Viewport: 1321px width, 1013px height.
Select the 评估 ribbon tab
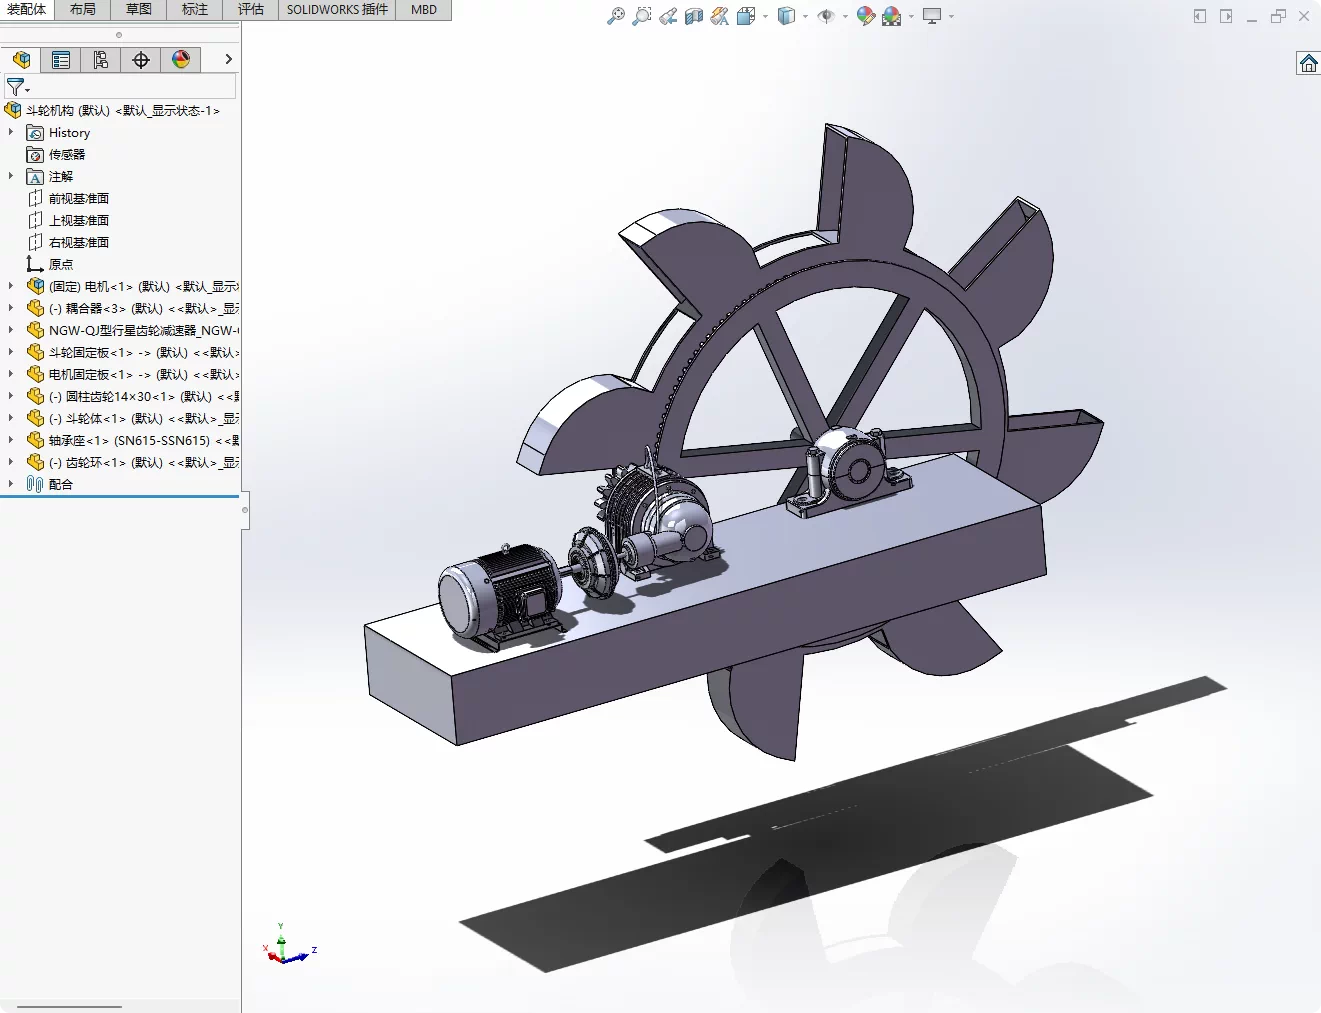251,9
